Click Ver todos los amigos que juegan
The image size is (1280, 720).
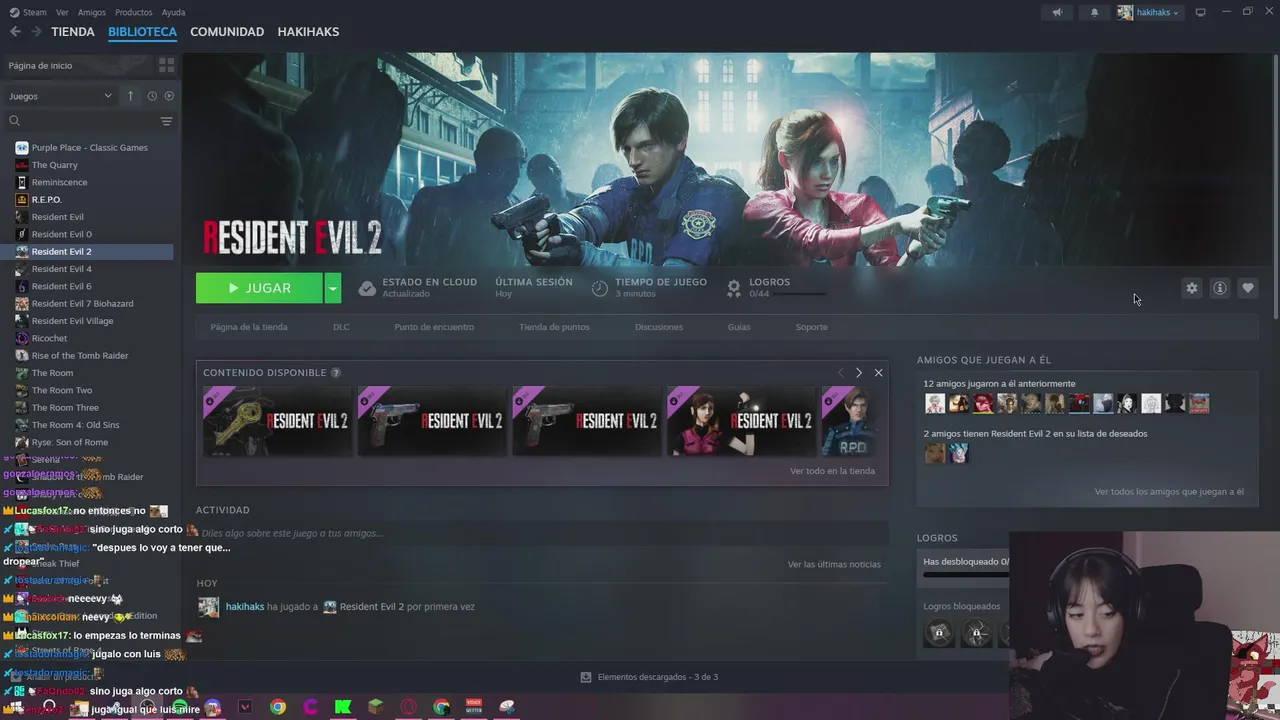[1169, 492]
